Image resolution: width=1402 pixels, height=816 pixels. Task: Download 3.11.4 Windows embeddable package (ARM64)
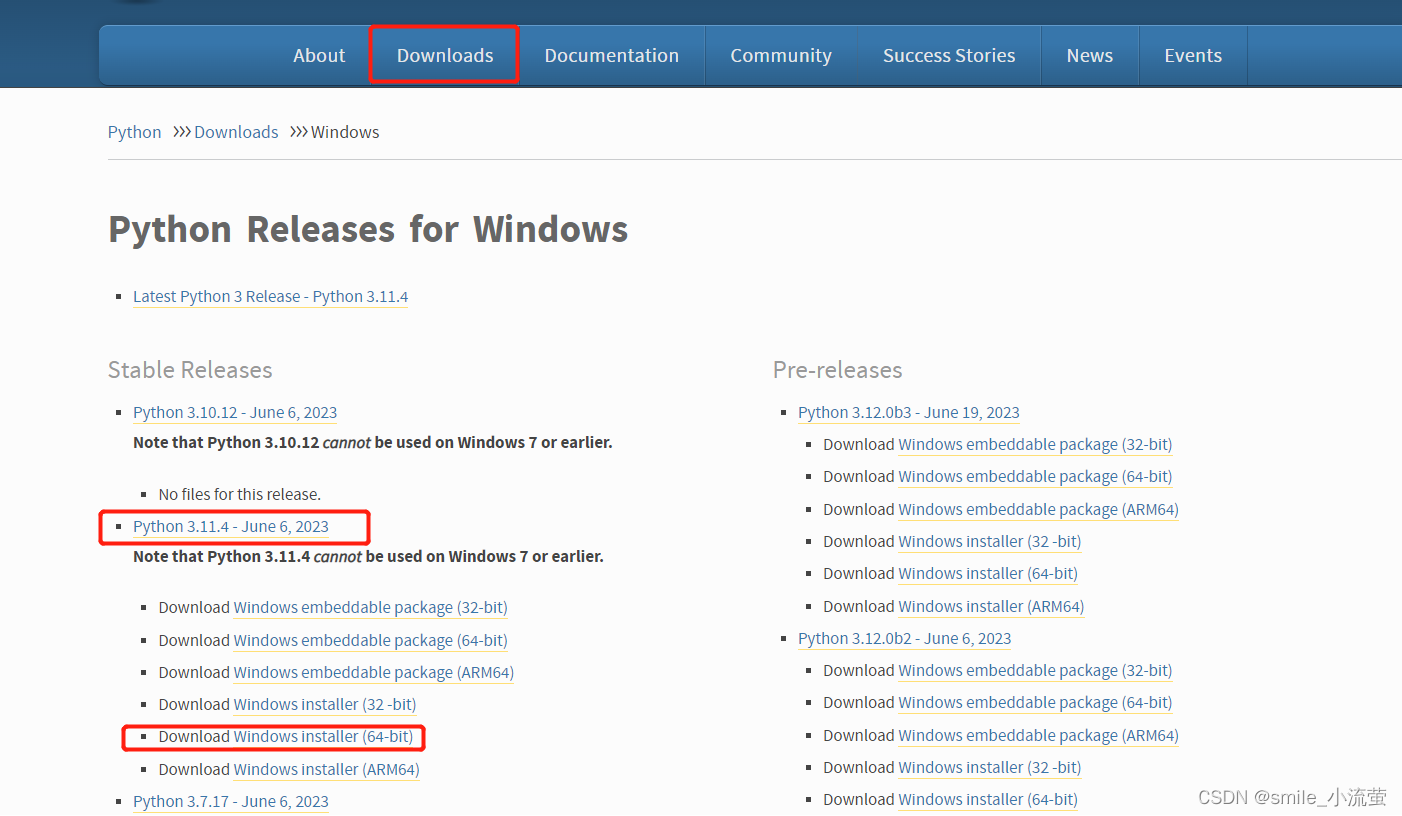(373, 673)
